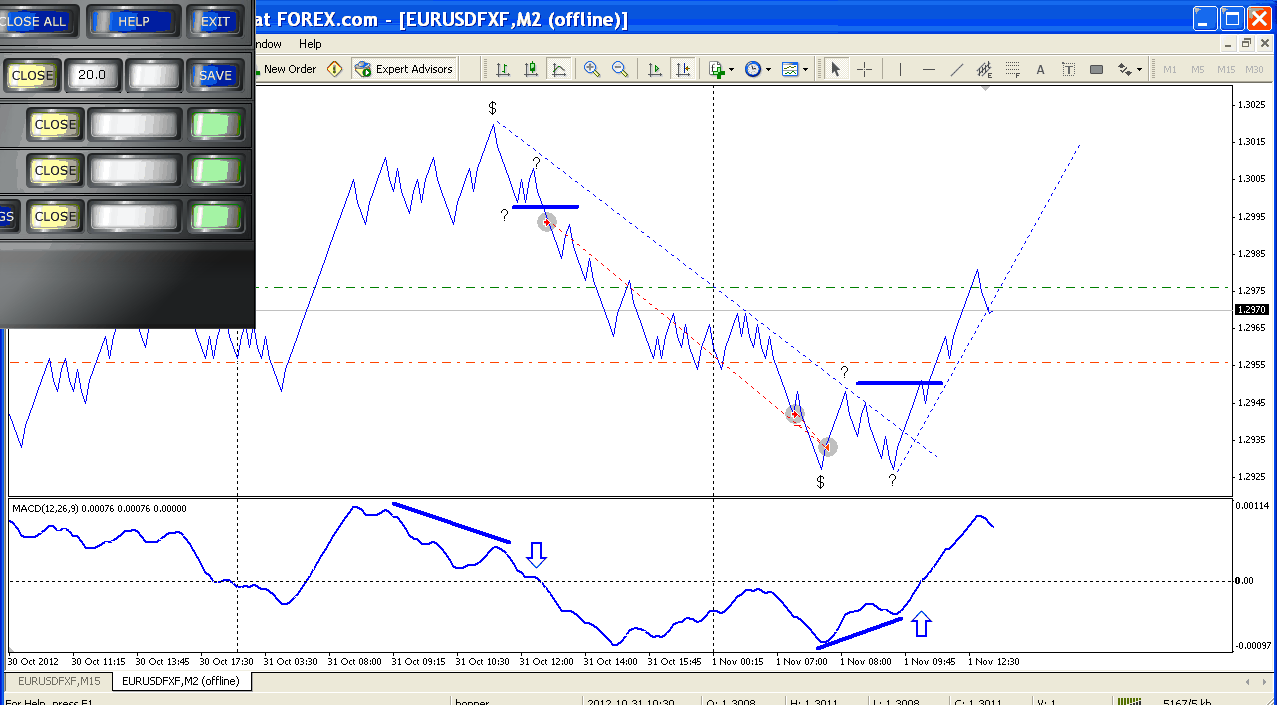Zoom in on the chart
Viewport: 1278px width, 717px height.
click(592, 69)
